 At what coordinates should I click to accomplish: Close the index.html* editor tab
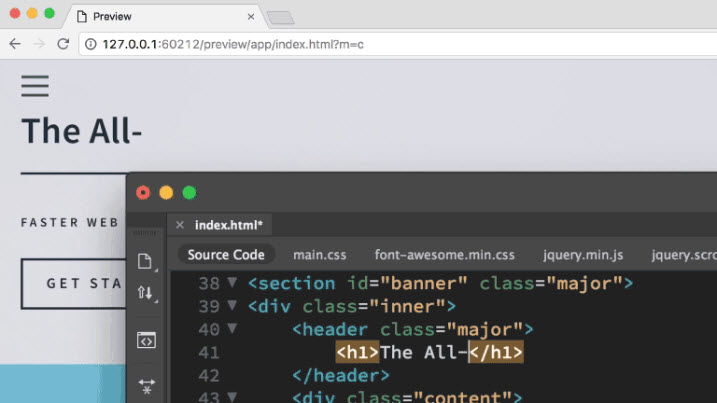[180, 225]
